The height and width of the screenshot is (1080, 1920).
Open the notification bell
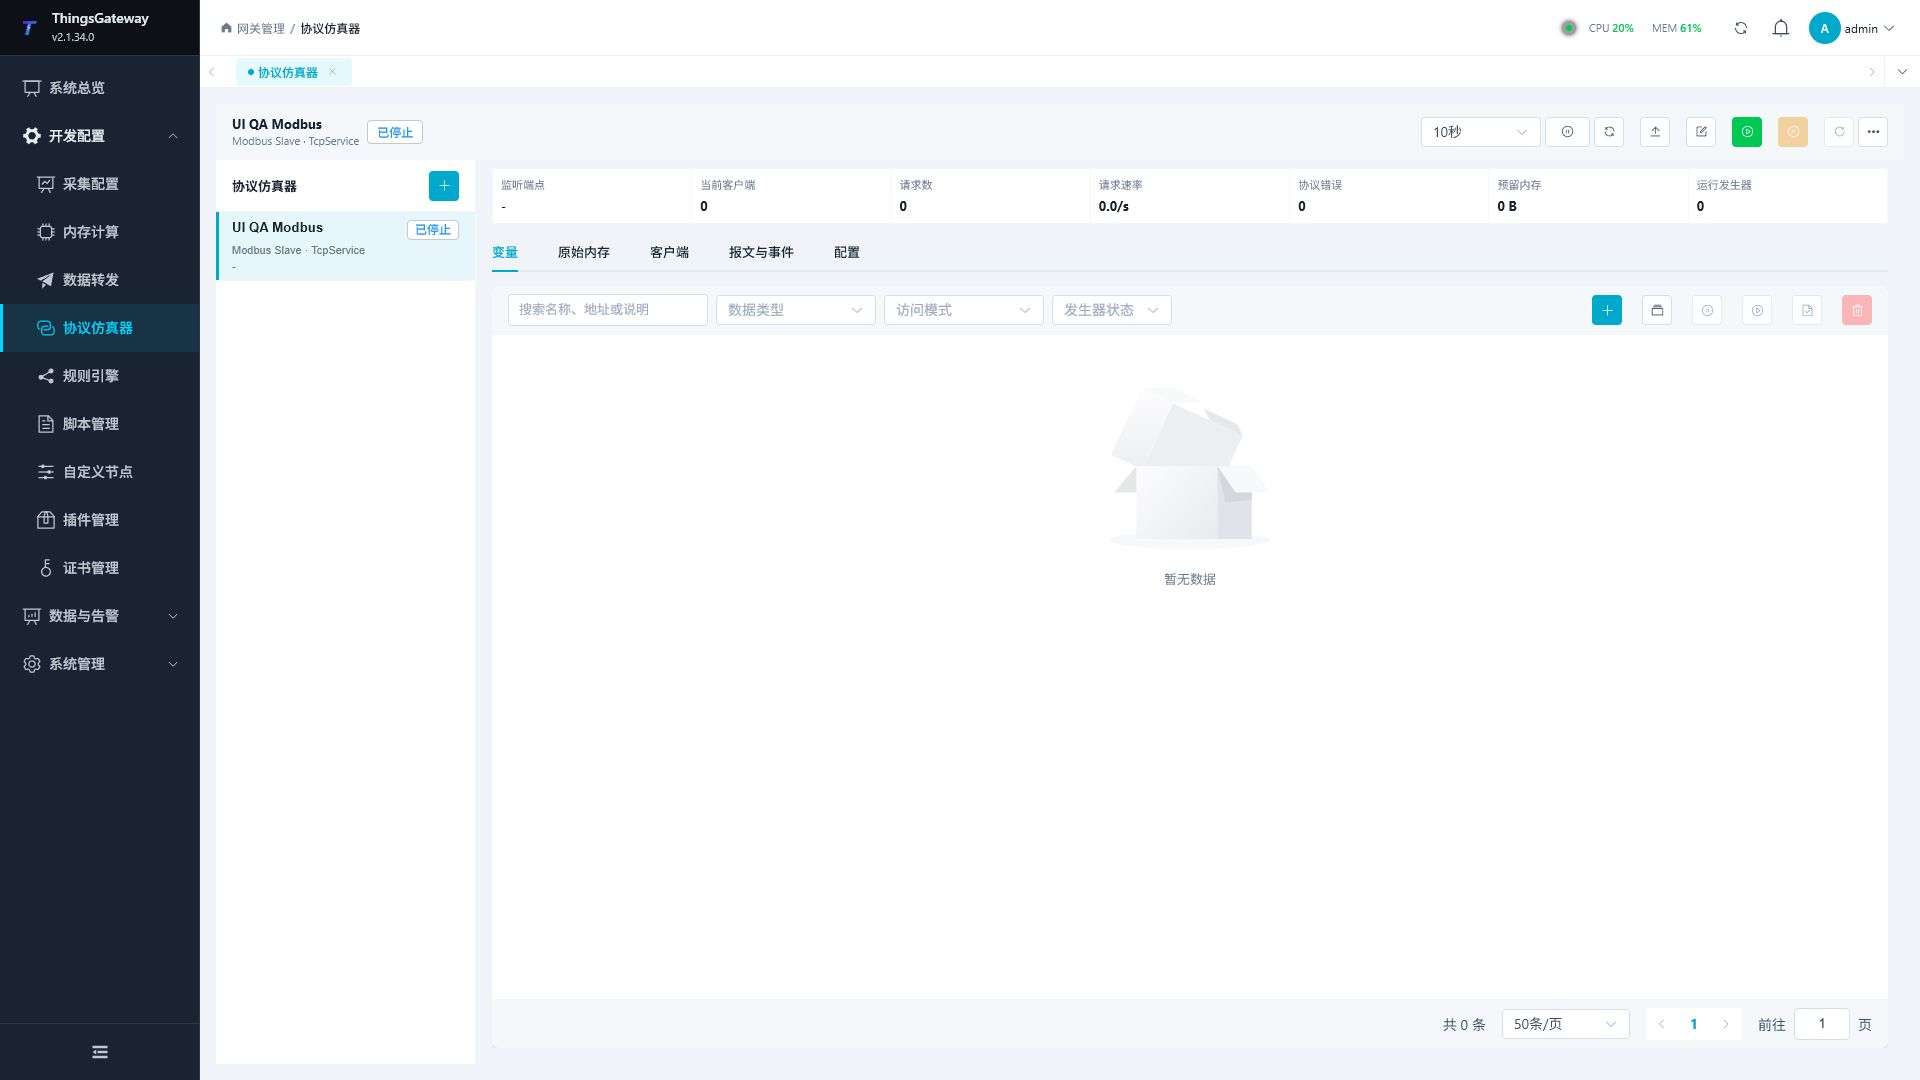click(1781, 28)
